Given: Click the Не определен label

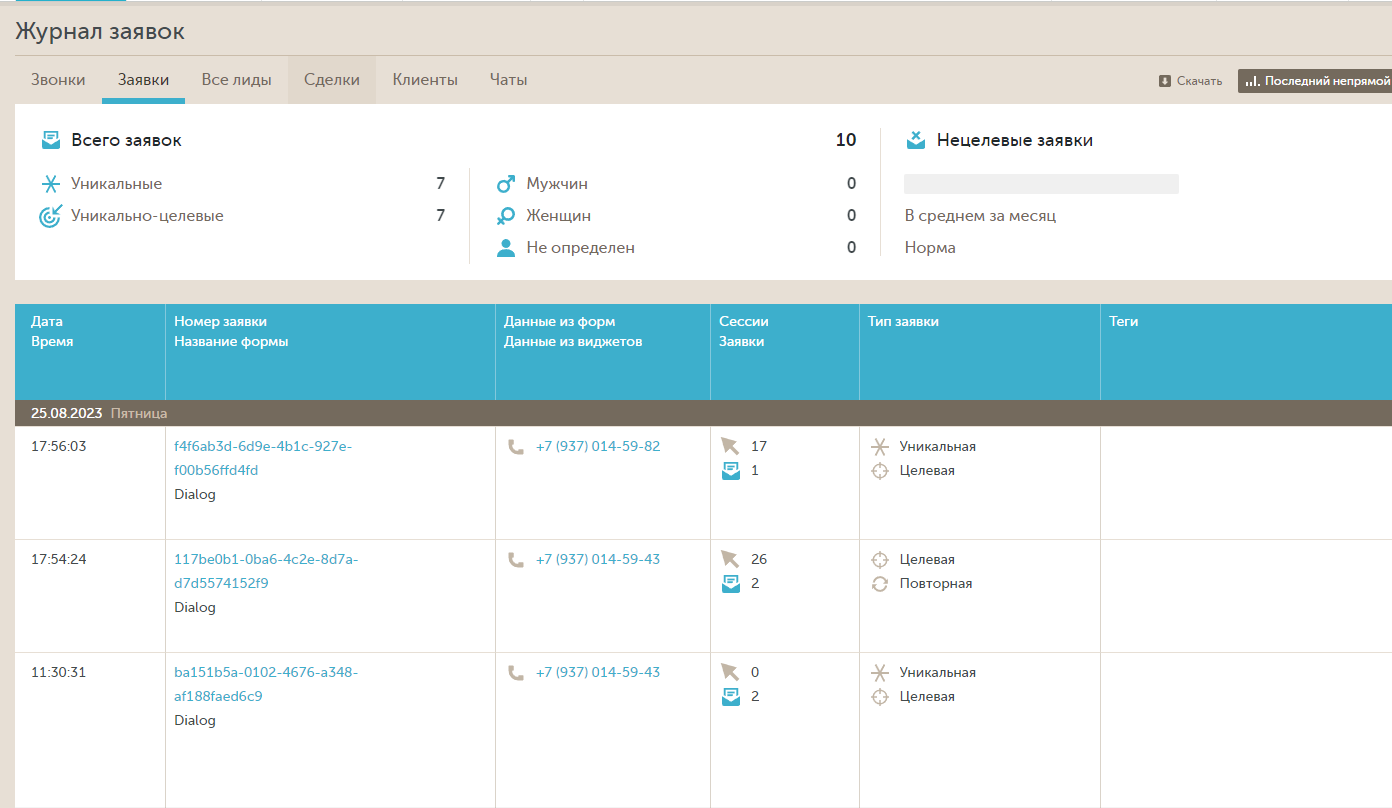Looking at the screenshot, I should 581,248.
